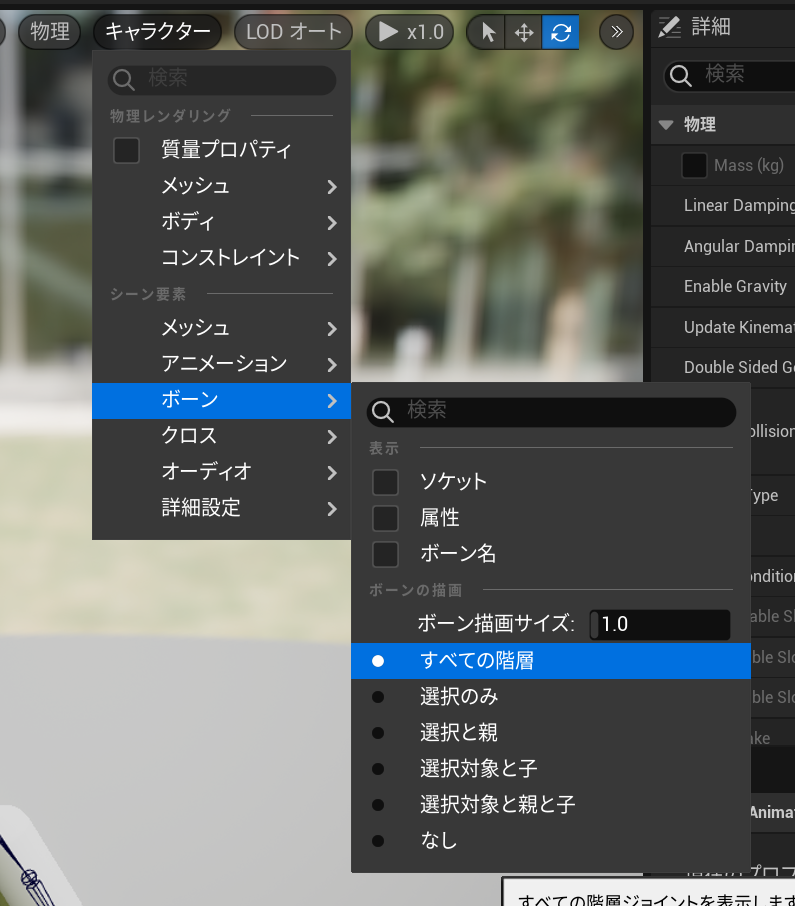Image resolution: width=795 pixels, height=906 pixels.
Task: Open the ボディ submenu
Action: [221, 222]
